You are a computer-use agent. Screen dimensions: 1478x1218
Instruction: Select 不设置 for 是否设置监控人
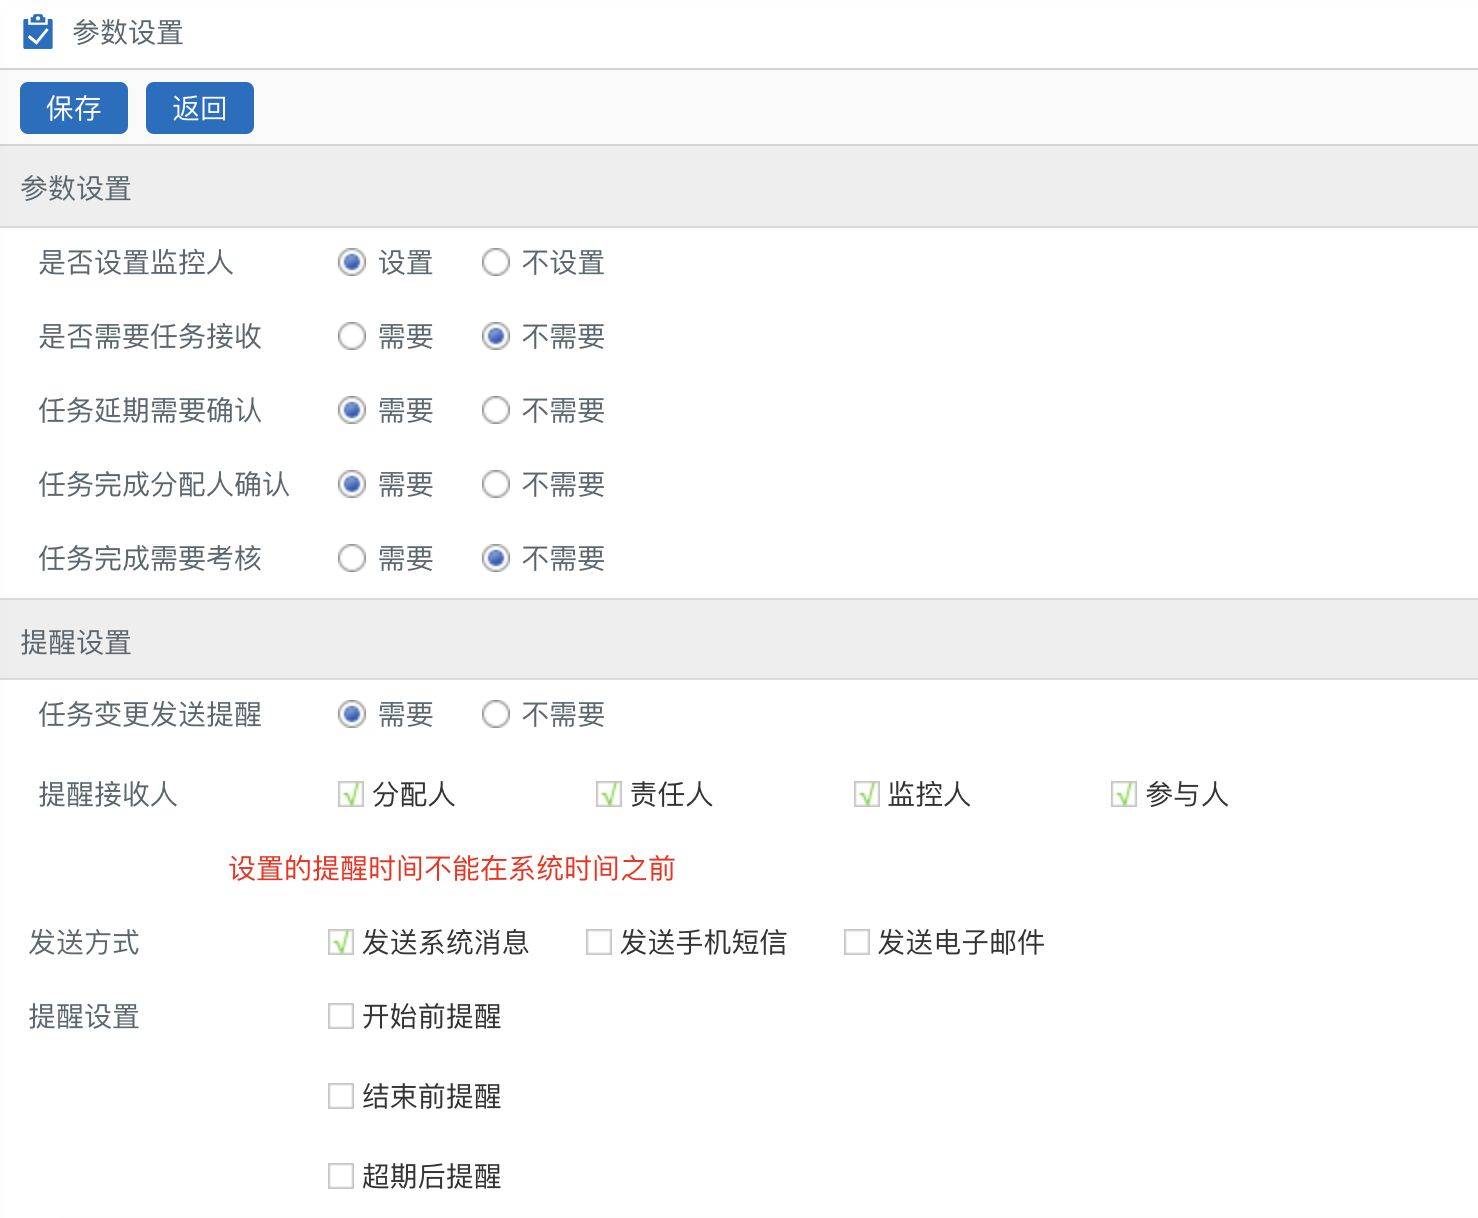[x=496, y=263]
